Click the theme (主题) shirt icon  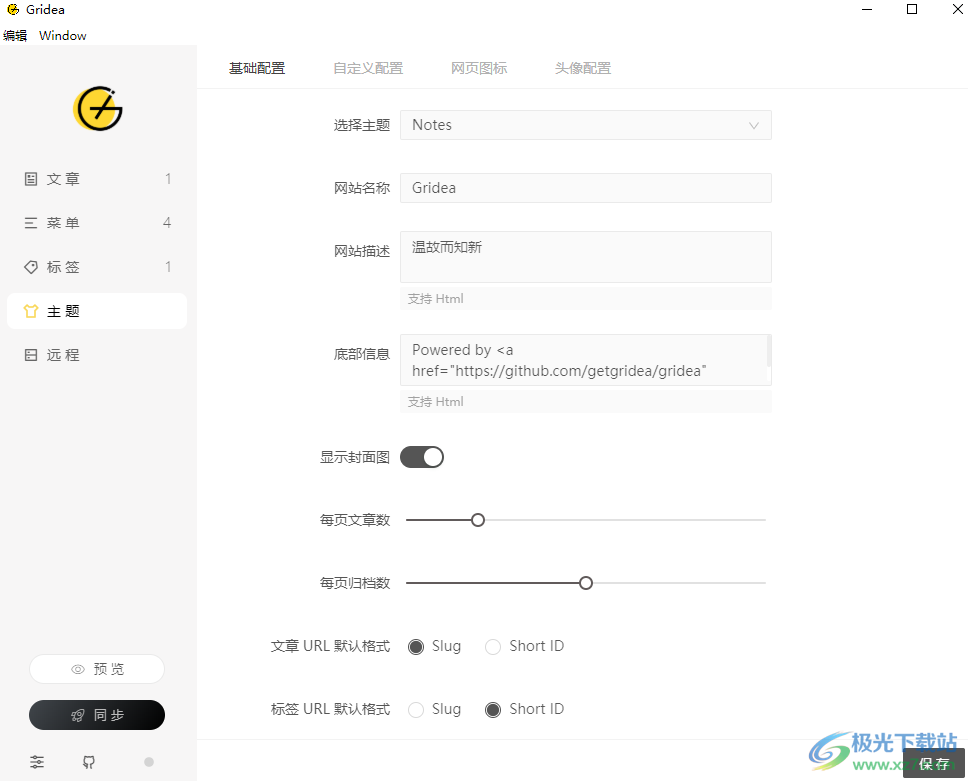pos(31,311)
